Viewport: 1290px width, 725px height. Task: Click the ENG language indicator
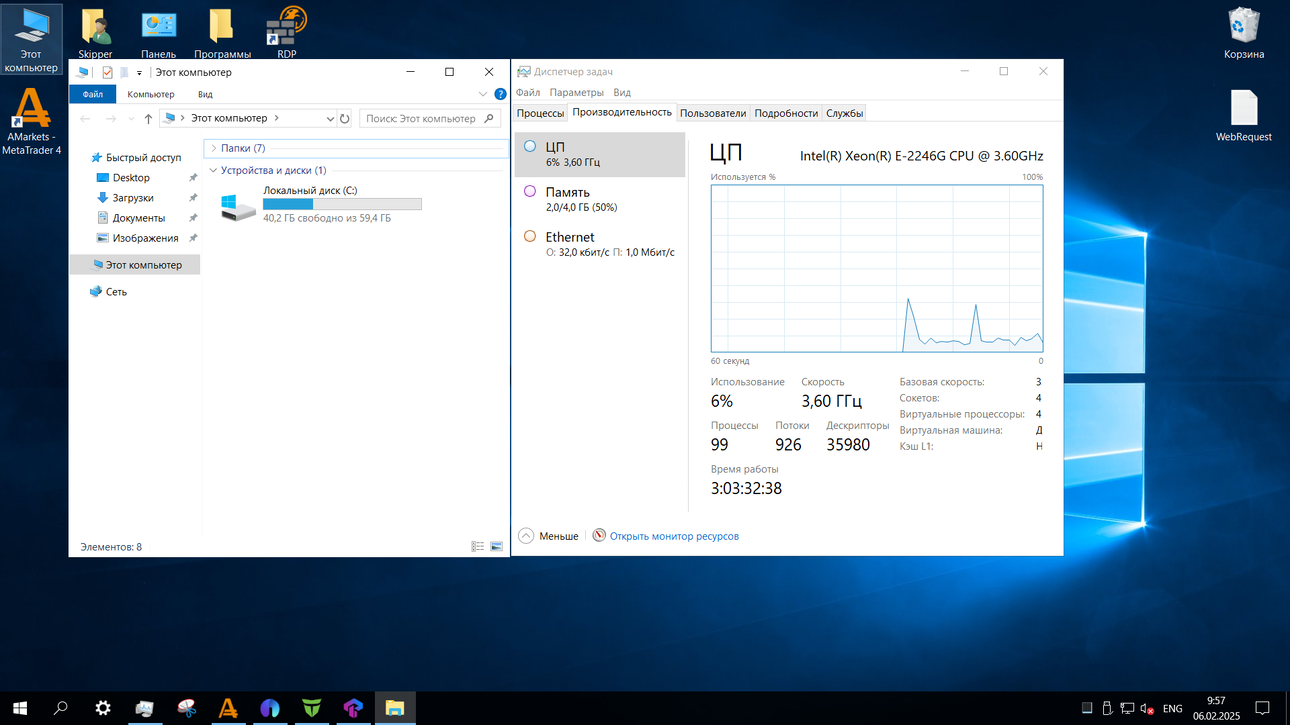(1172, 708)
